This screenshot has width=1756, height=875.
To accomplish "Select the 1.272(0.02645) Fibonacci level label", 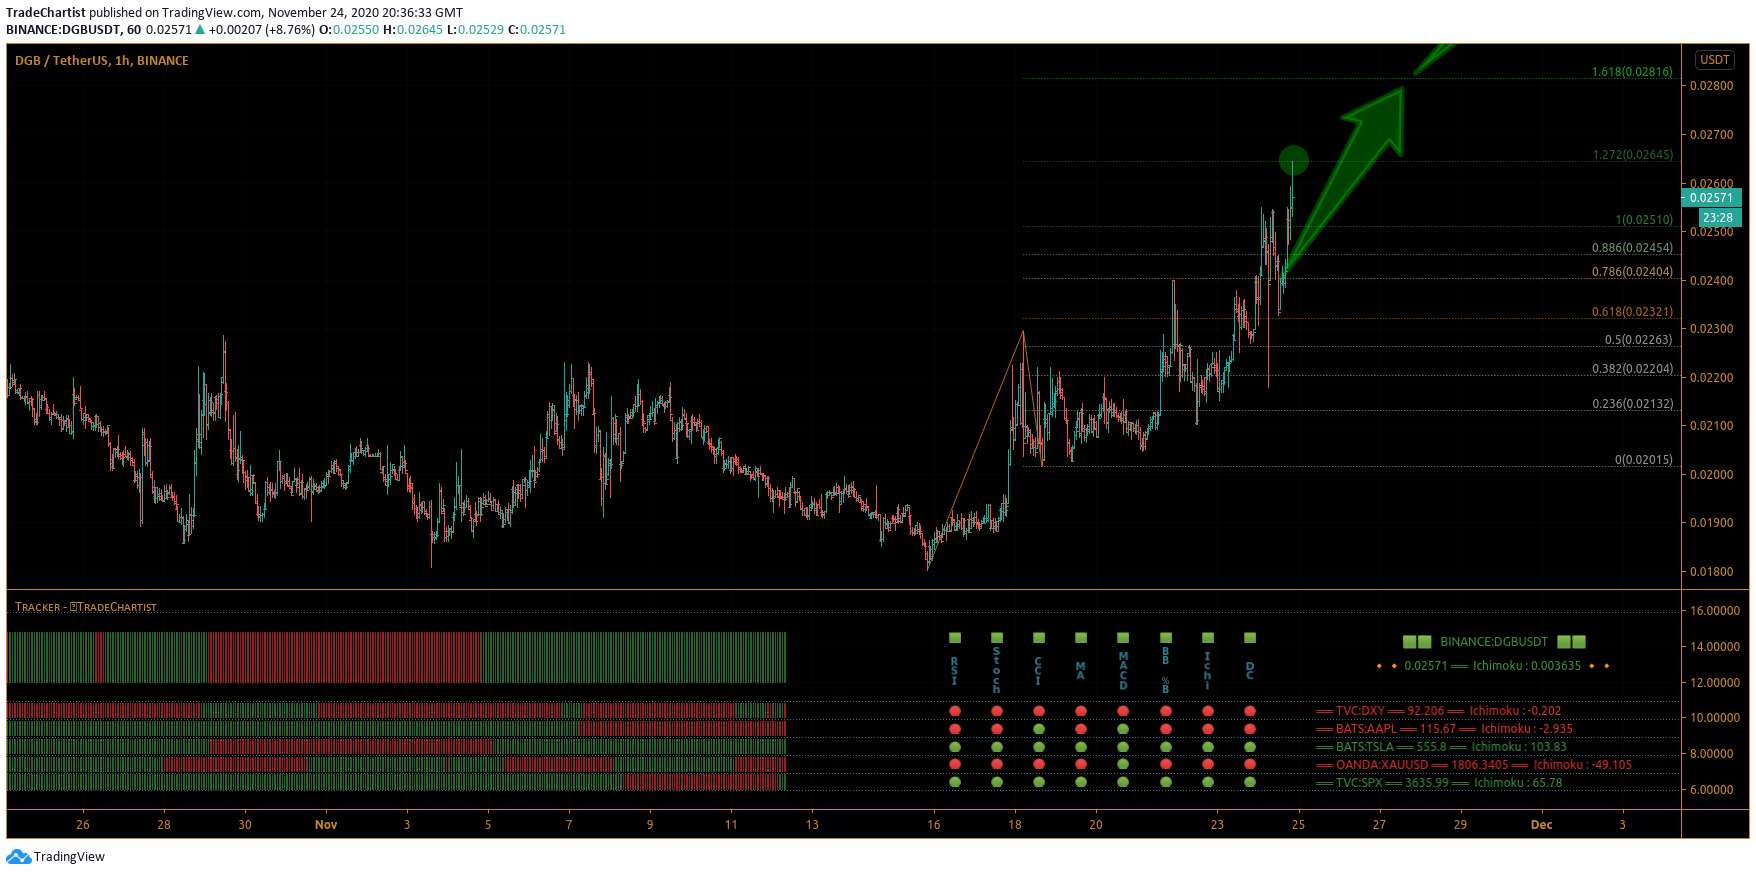I will pos(1632,155).
